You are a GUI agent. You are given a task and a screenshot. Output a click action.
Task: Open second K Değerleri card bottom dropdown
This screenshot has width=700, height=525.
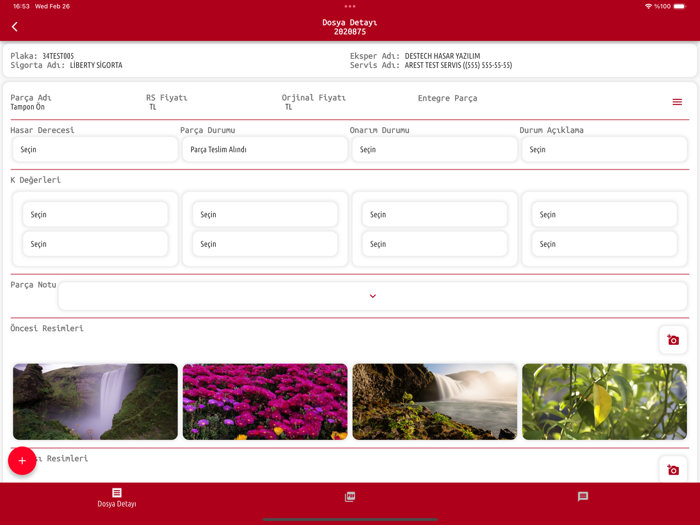click(x=265, y=244)
